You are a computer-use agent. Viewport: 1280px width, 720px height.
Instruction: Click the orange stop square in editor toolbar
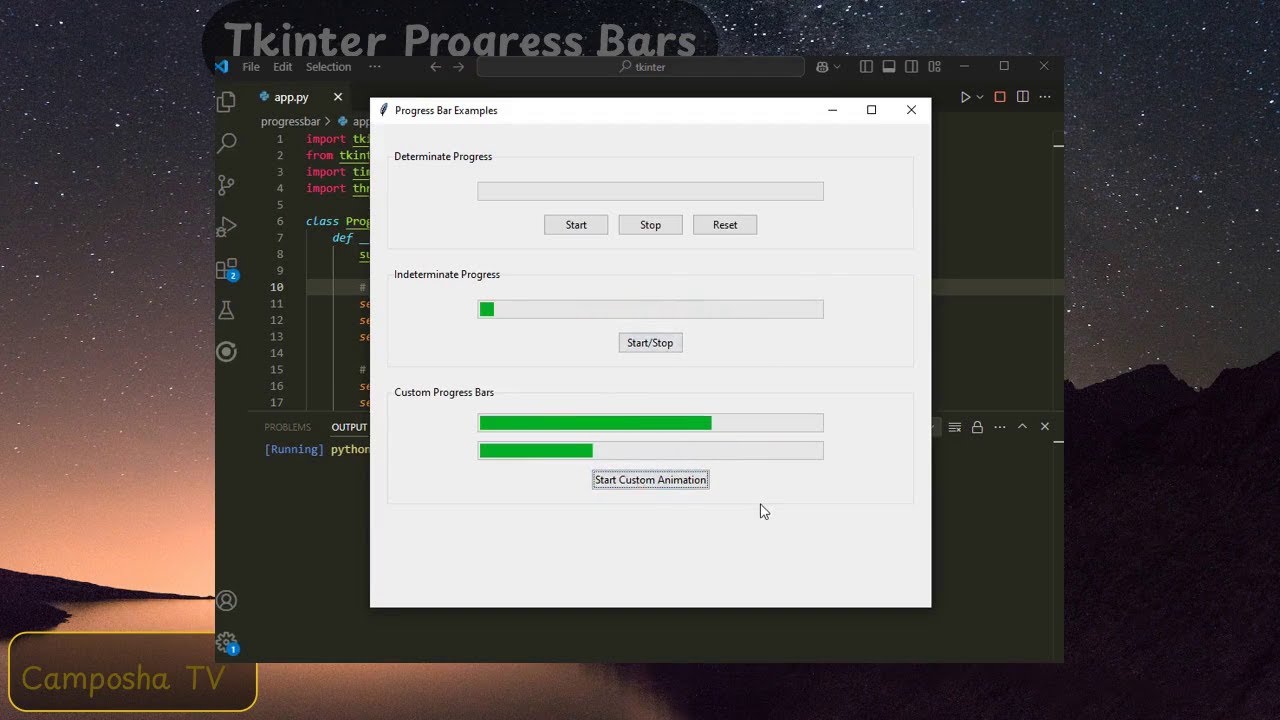pyautogui.click(x=999, y=97)
